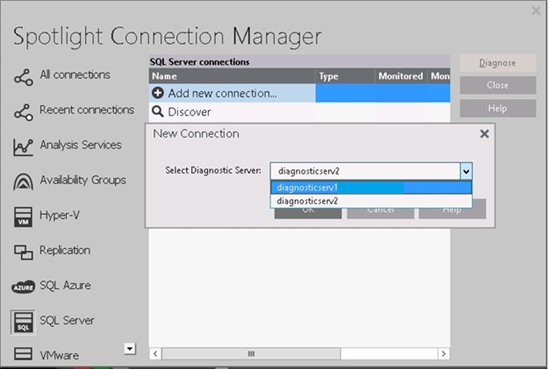Open the All connections category
The image size is (550, 369).
click(75, 75)
